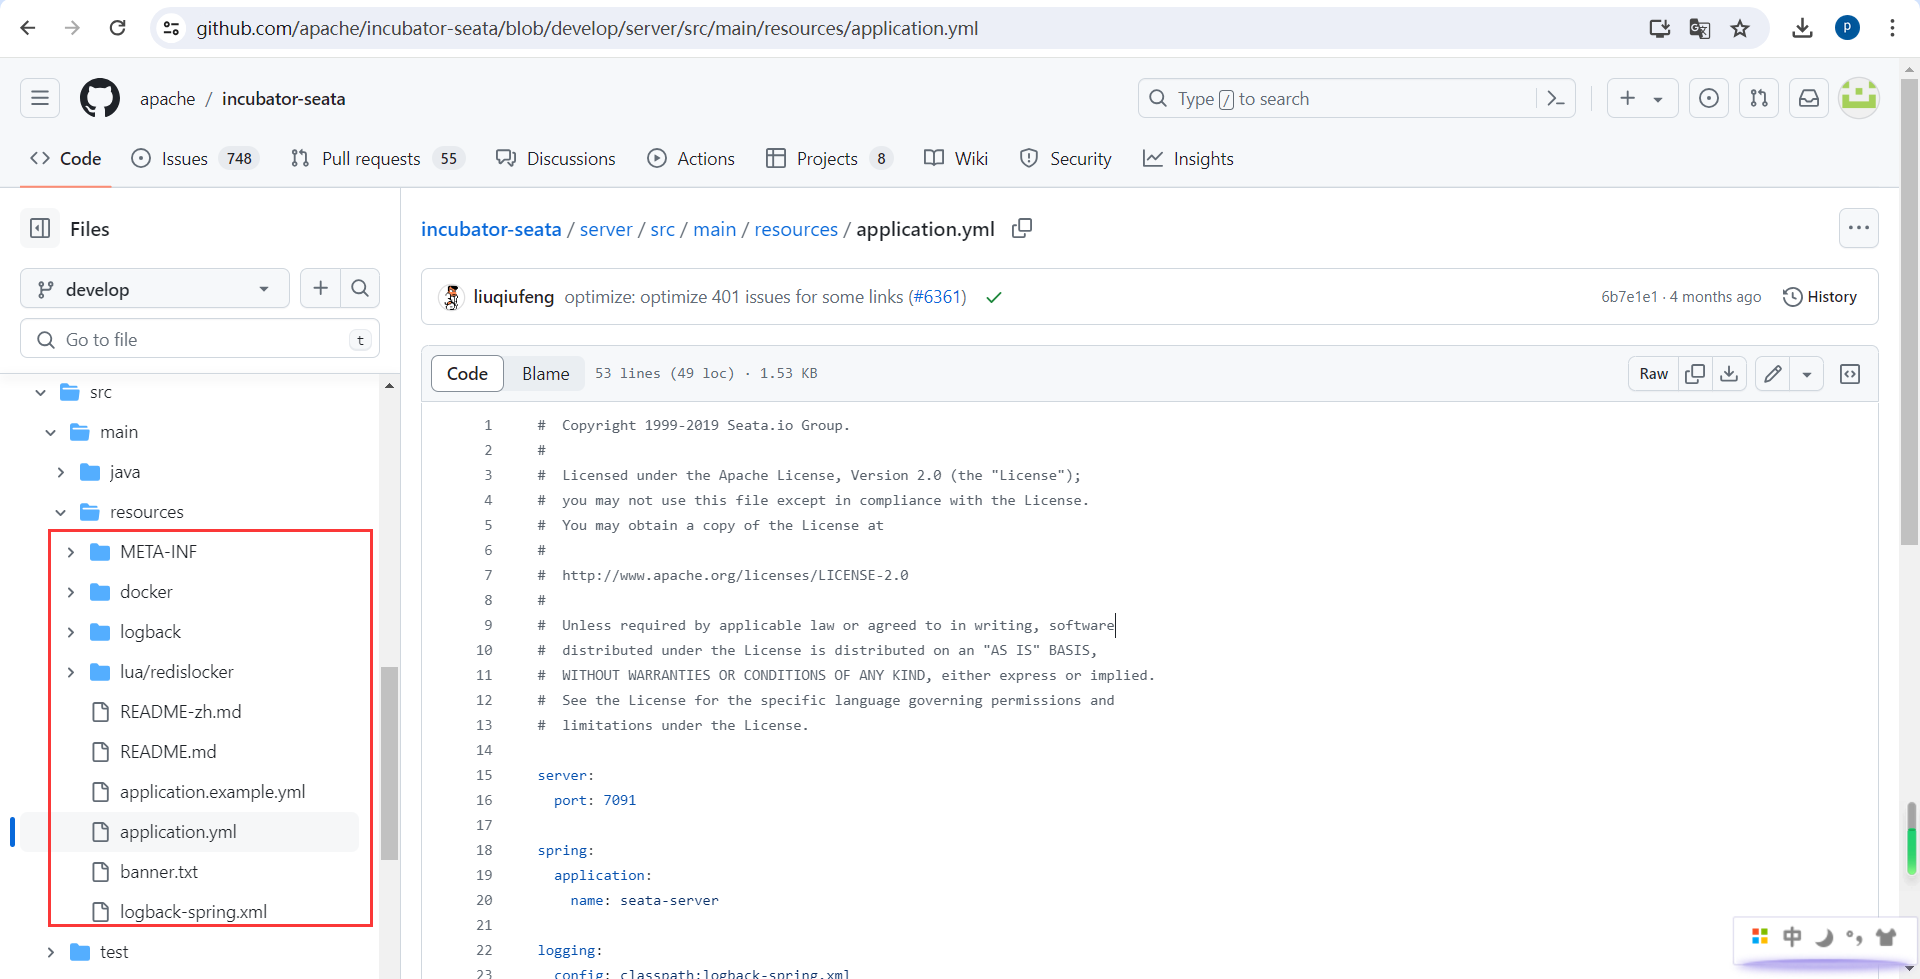
Task: Collapse the src folder
Action: (41, 392)
